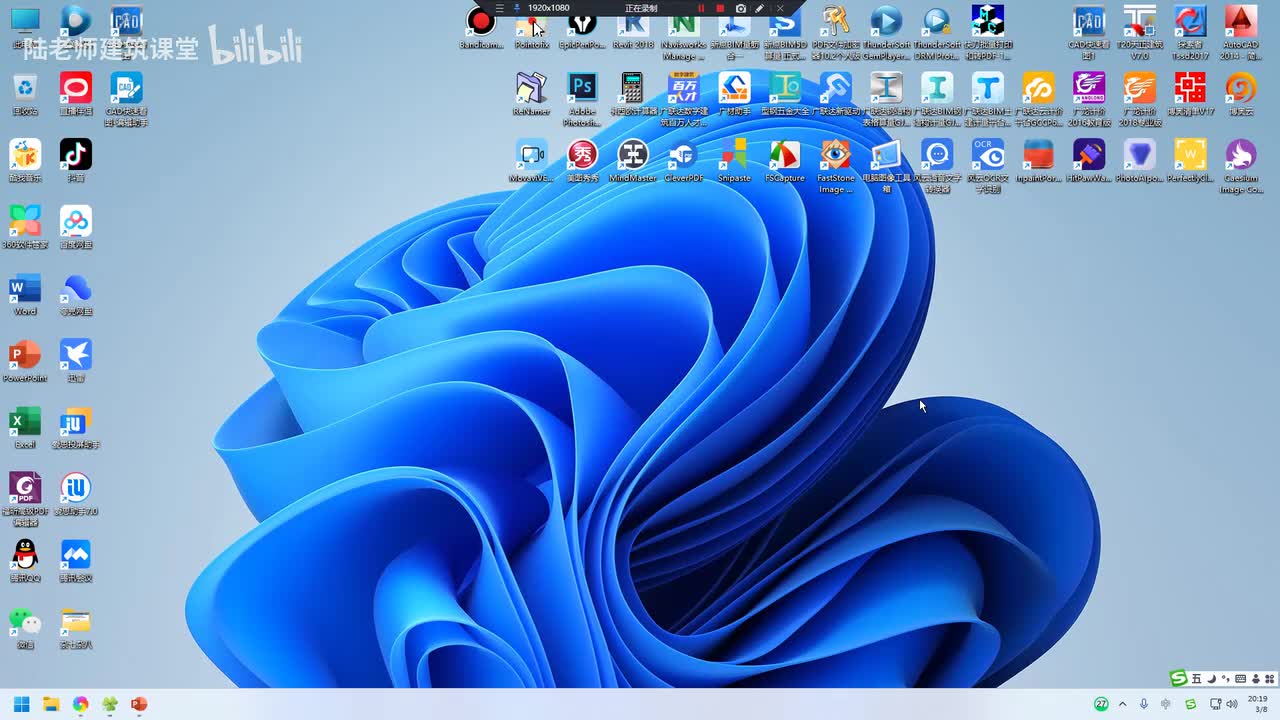This screenshot has height=720, width=1280.
Task: Expand the hidden system tray icons chevron
Action: (x=1122, y=704)
